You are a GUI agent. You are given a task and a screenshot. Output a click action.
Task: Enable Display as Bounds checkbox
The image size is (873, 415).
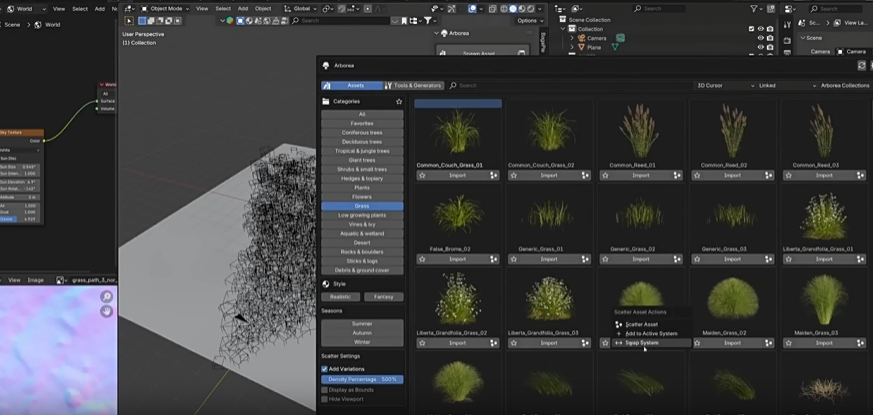point(324,389)
